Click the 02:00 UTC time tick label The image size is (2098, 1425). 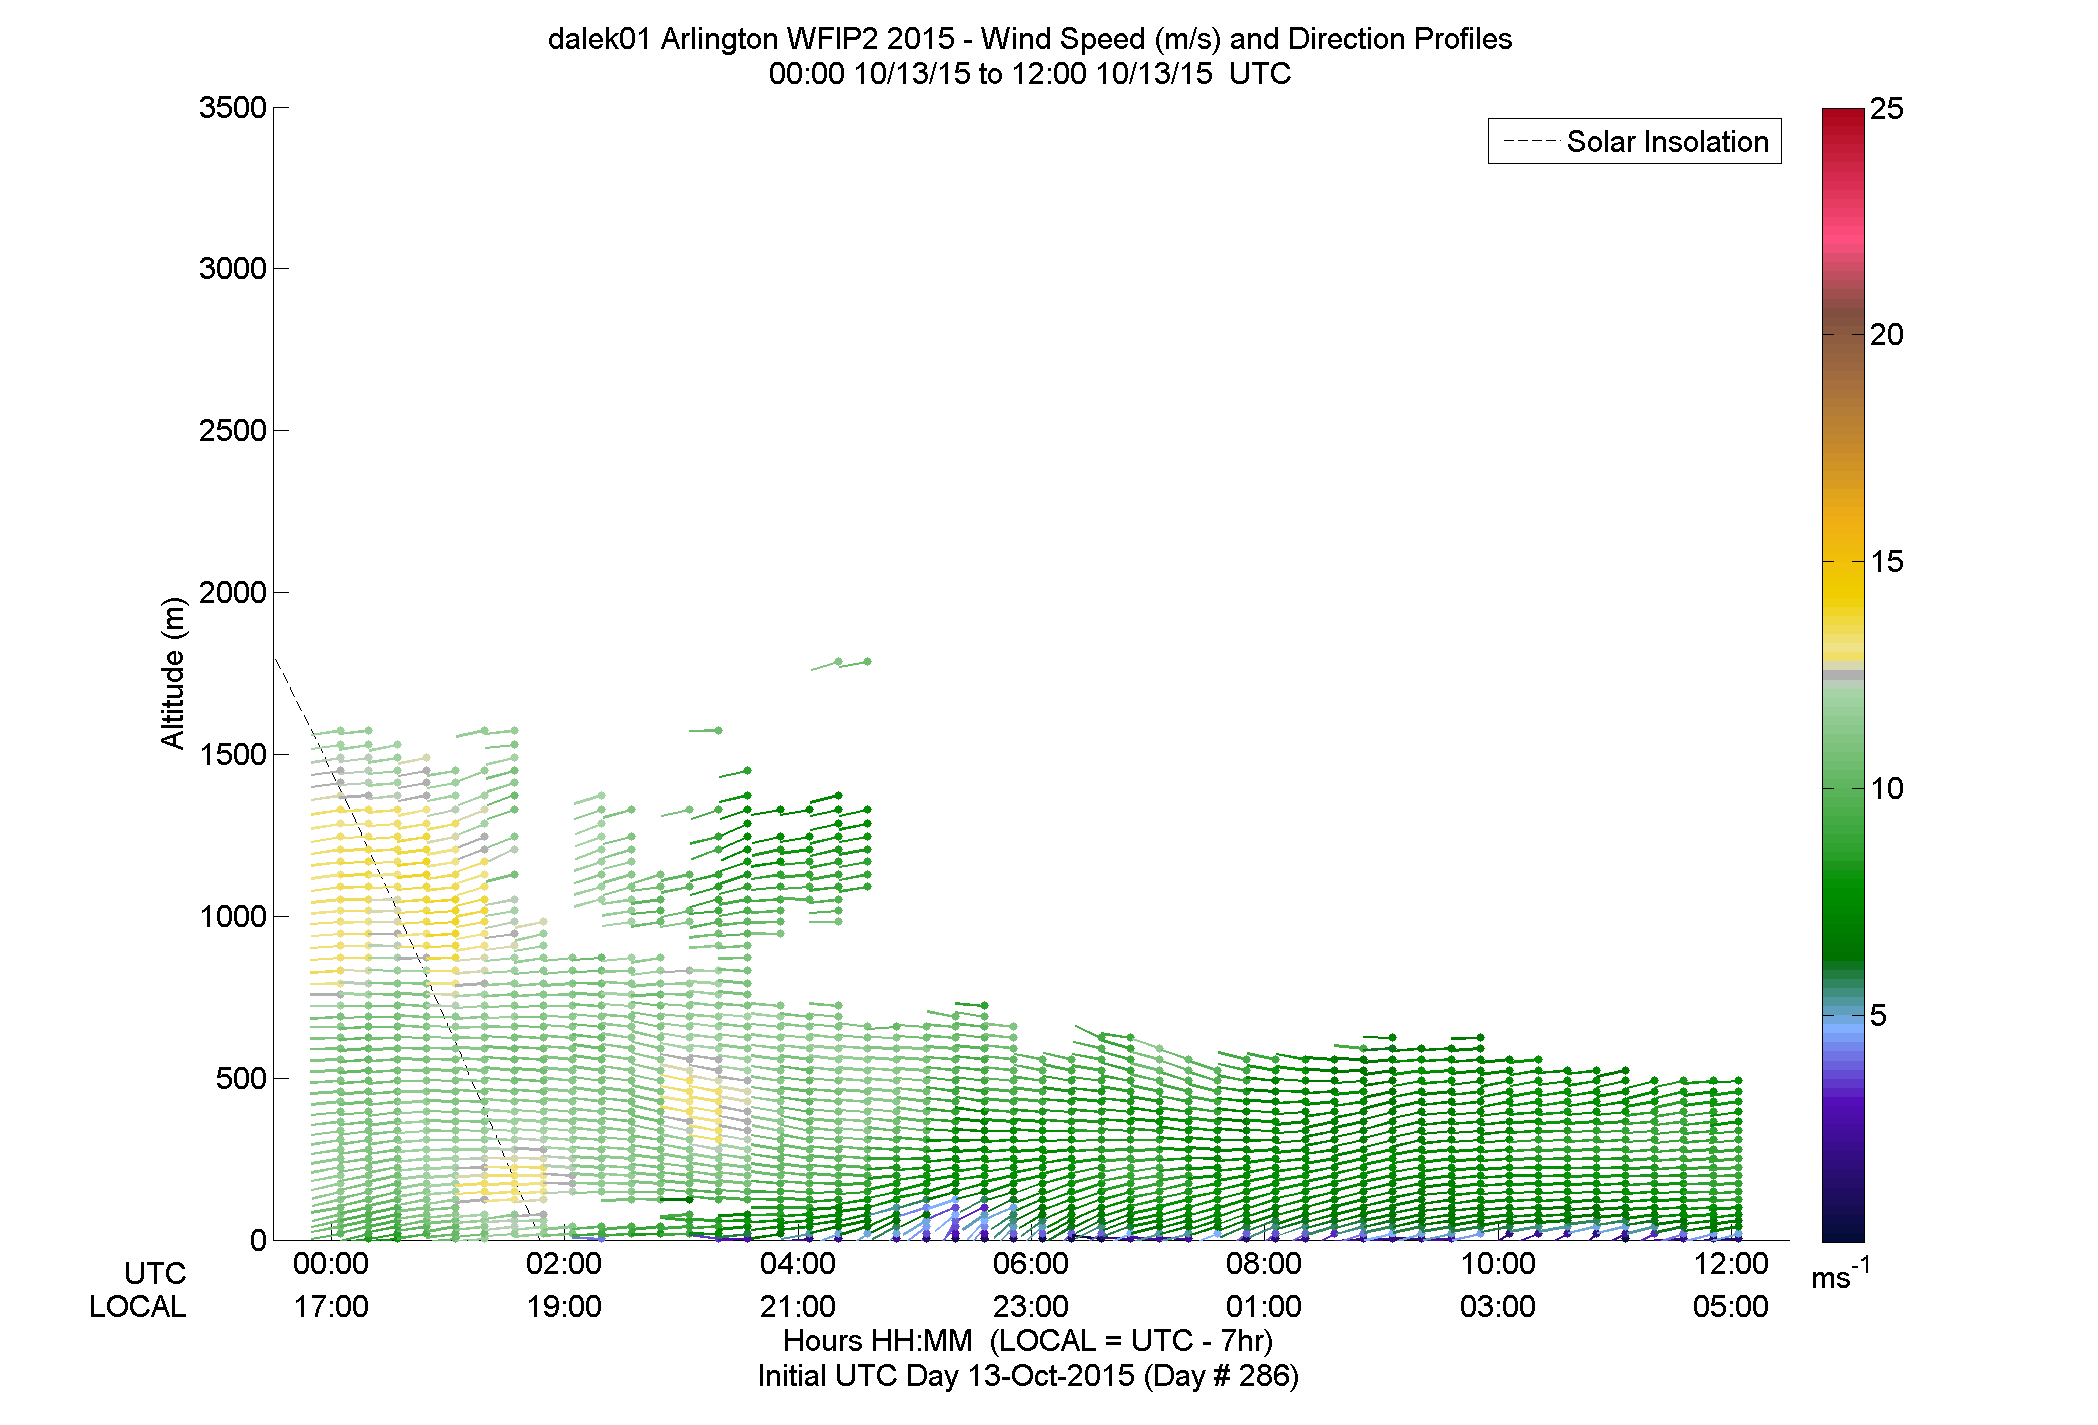click(564, 1264)
